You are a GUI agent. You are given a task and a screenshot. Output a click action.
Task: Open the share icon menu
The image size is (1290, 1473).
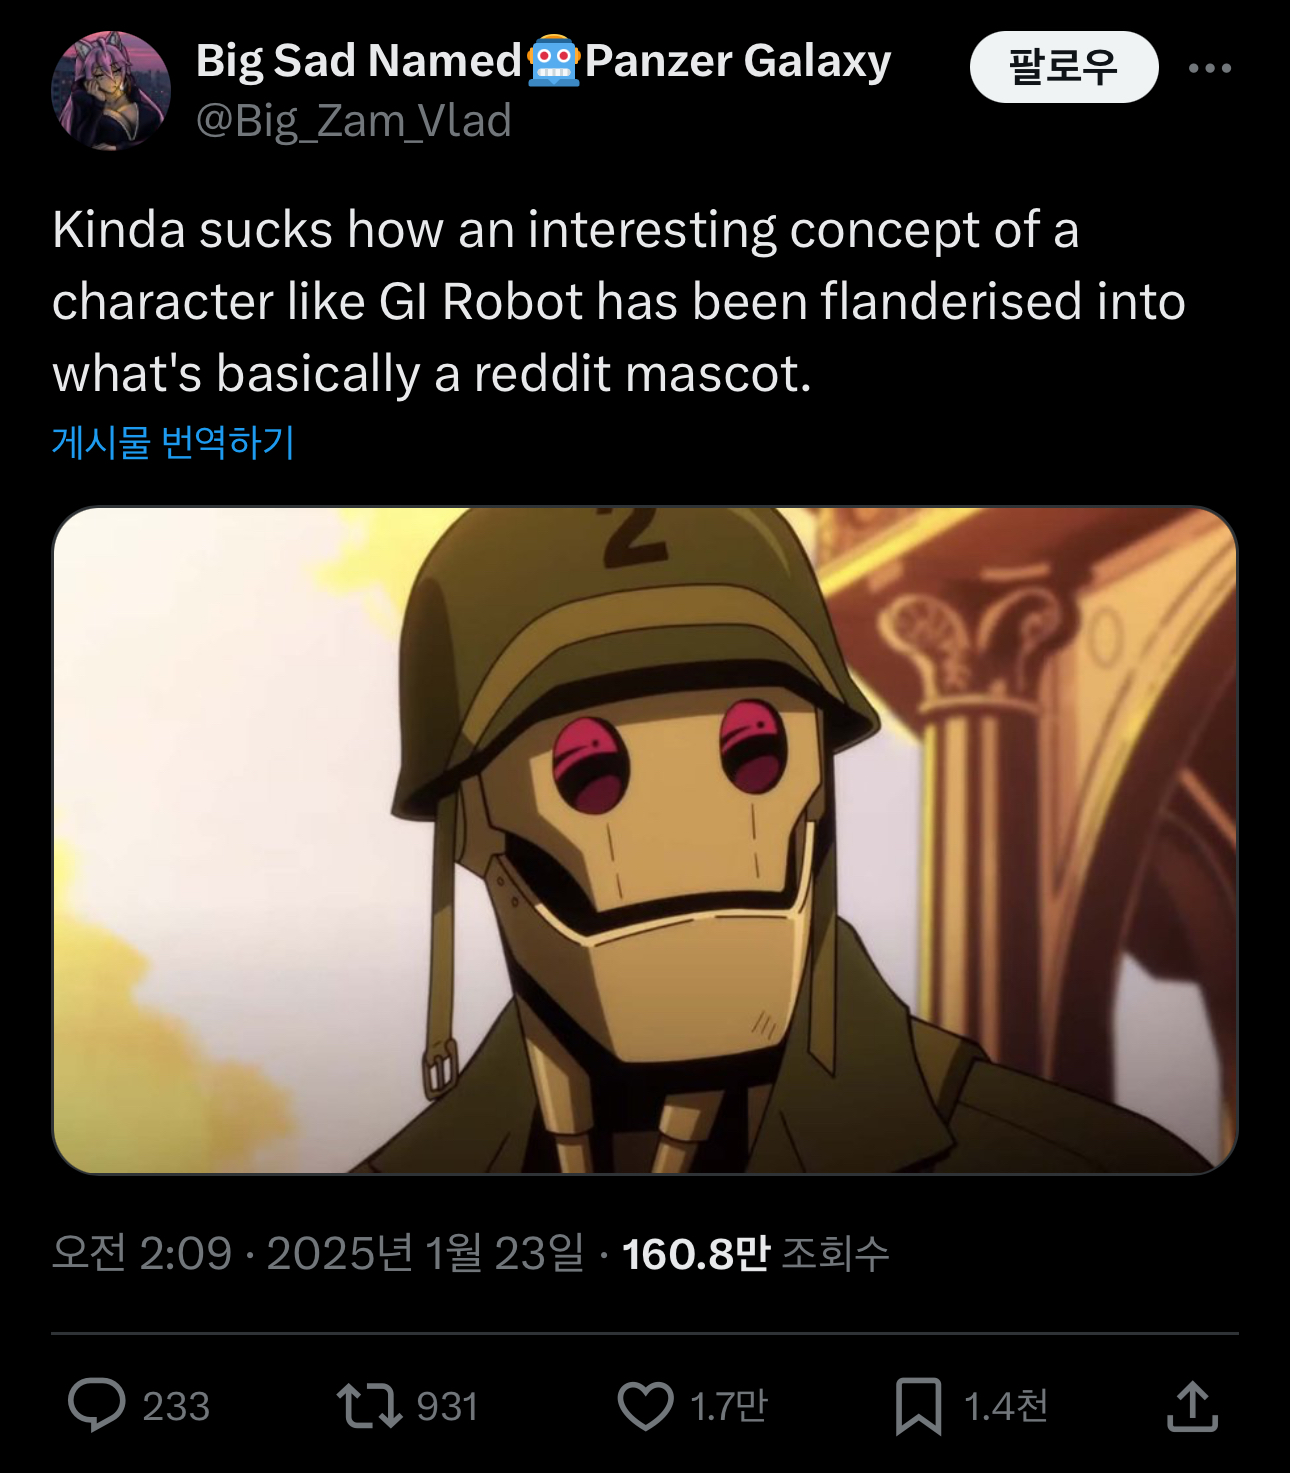pos(1192,1405)
